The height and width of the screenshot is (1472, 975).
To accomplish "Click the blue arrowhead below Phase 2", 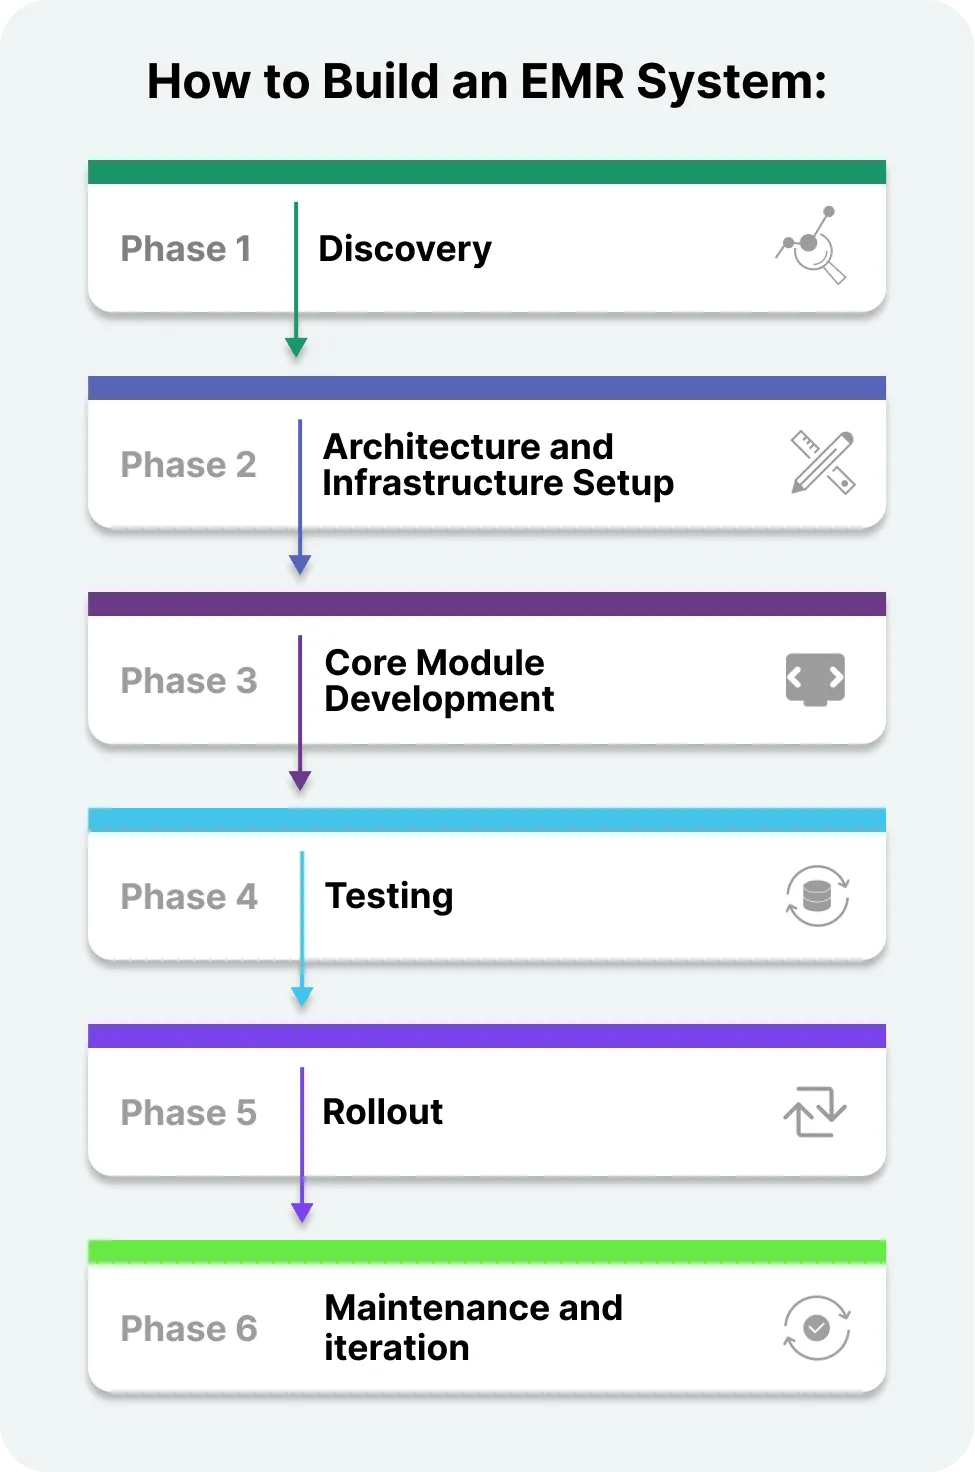I will 300,564.
